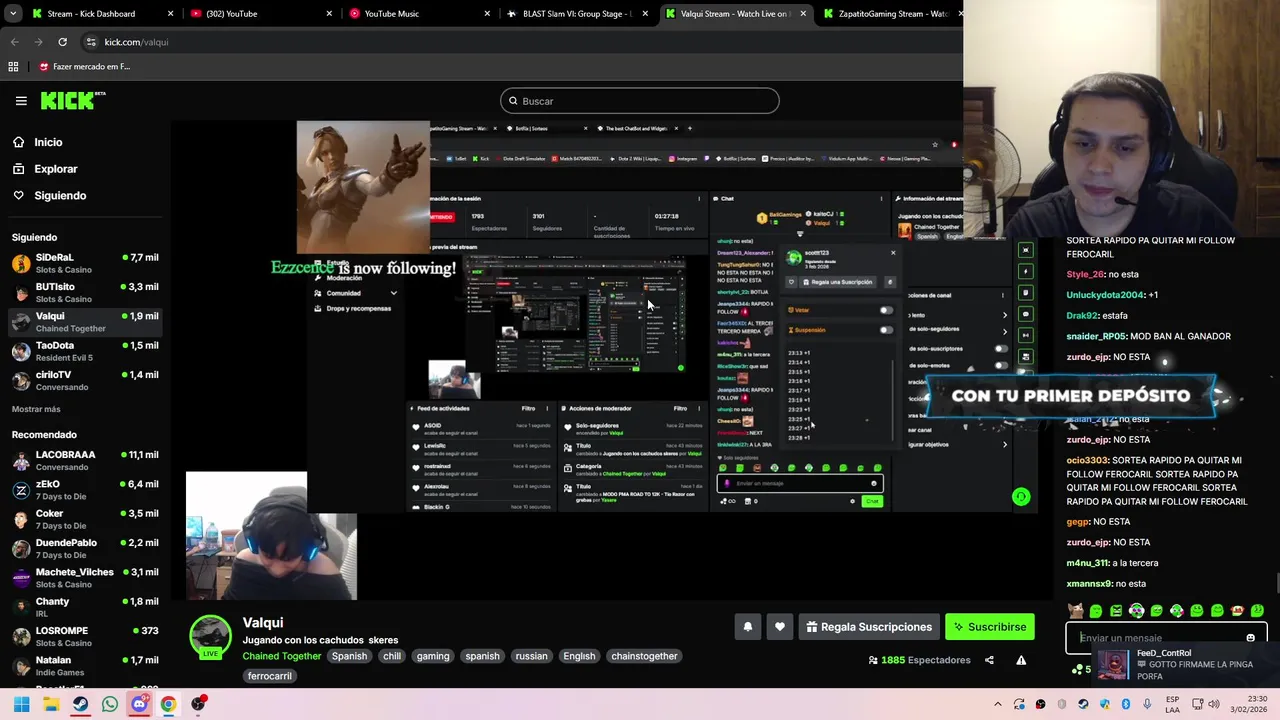Click the gaming tag

[433, 656]
